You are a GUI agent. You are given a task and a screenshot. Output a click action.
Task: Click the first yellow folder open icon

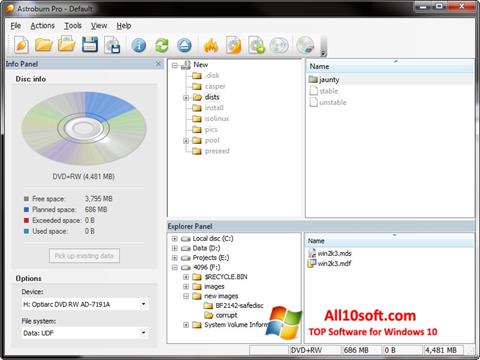[44, 45]
